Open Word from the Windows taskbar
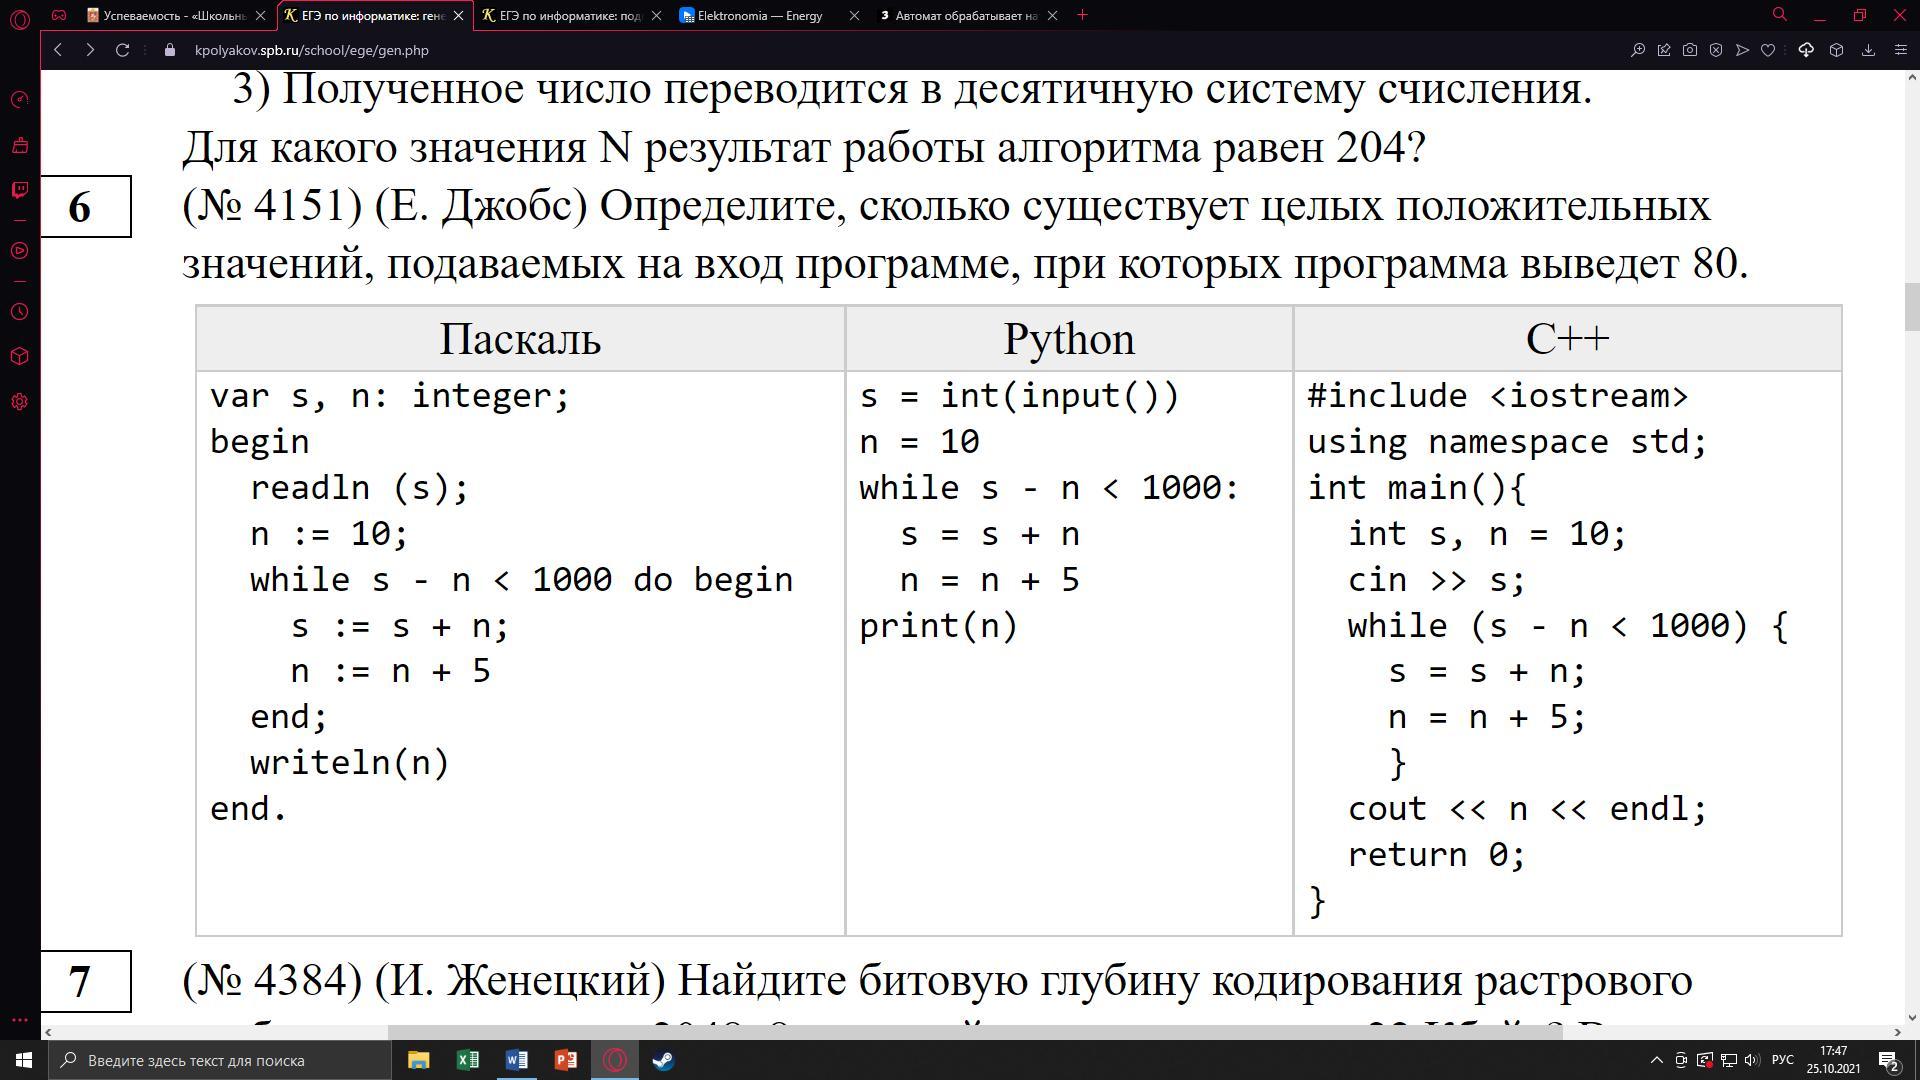 [x=516, y=1060]
